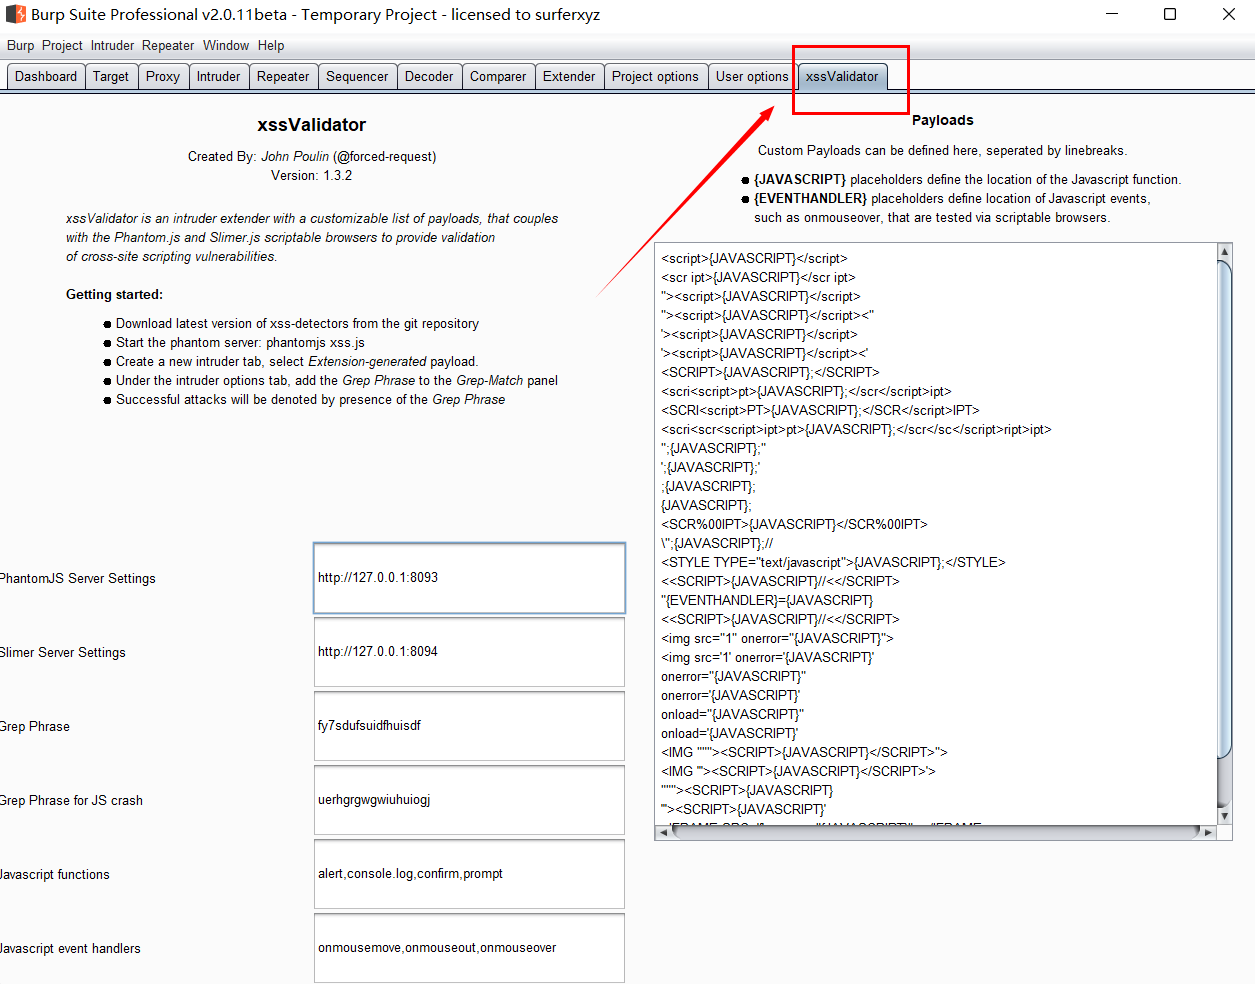Open the Intruder menu
This screenshot has height=984, width=1255.
click(112, 46)
